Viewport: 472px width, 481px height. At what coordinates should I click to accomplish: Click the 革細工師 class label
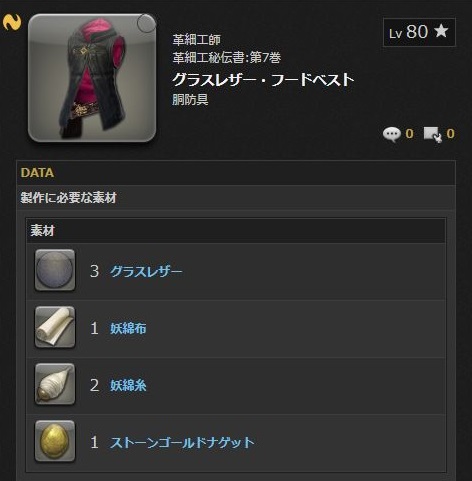coord(197,40)
